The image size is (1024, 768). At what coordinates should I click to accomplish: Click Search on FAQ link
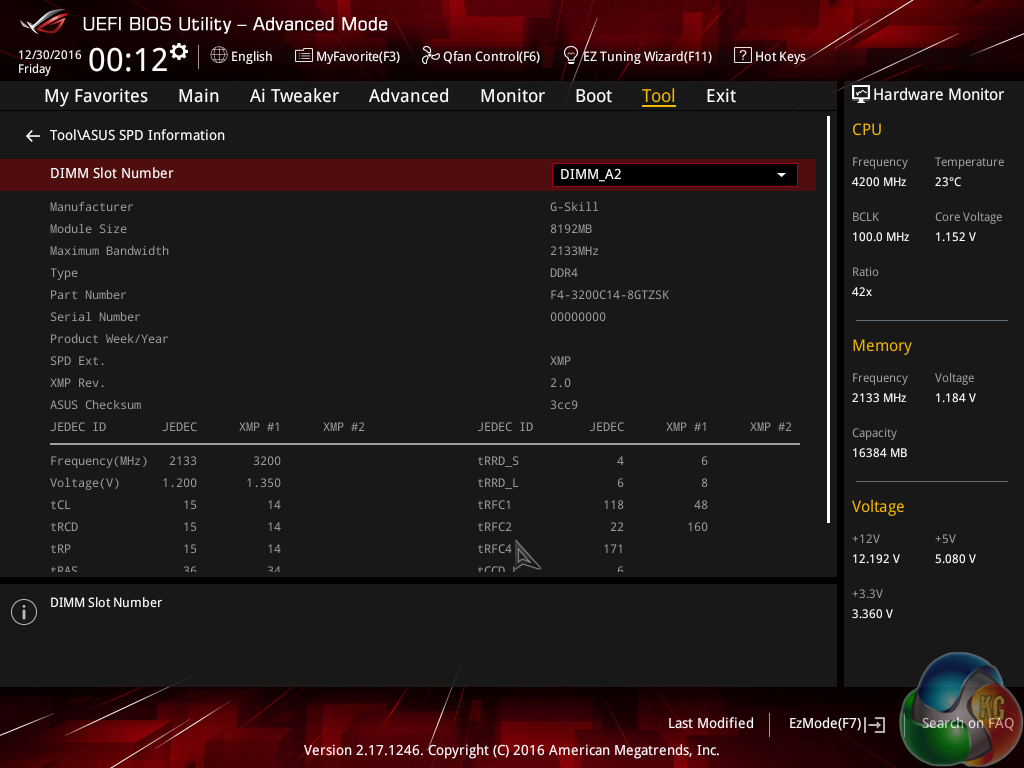pyautogui.click(x=967, y=723)
